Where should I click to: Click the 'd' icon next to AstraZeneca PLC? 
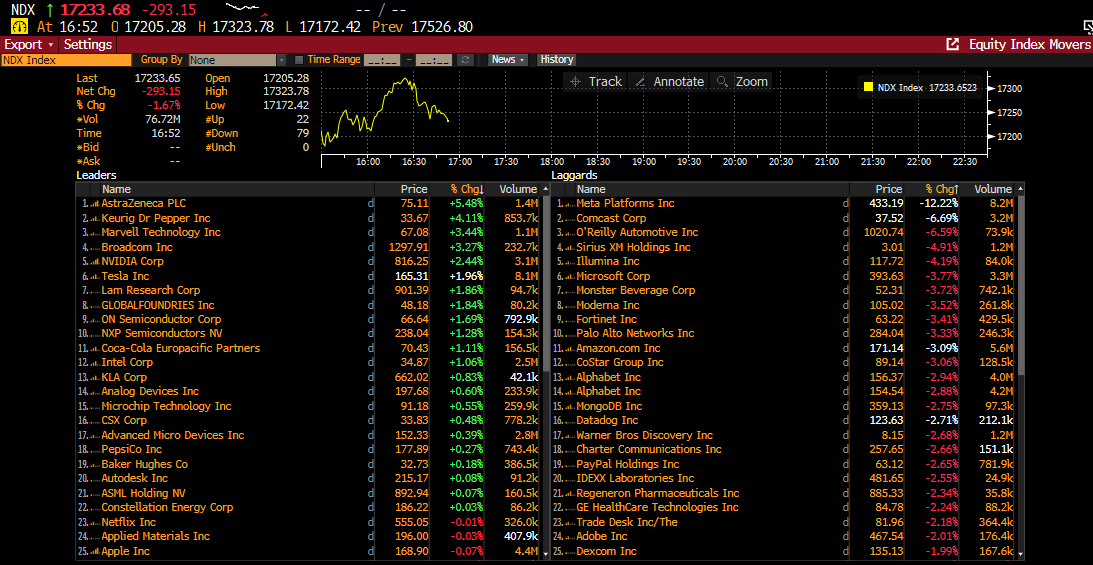tap(370, 203)
